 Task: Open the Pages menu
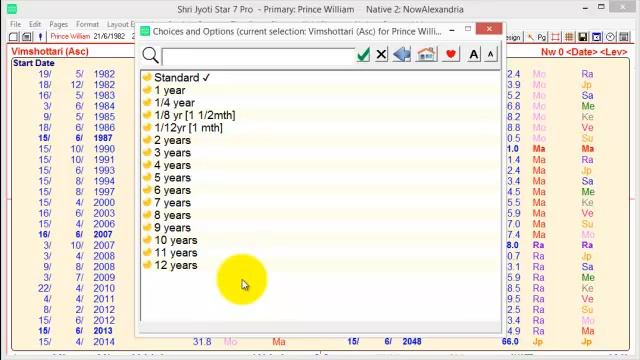[x=58, y=24]
